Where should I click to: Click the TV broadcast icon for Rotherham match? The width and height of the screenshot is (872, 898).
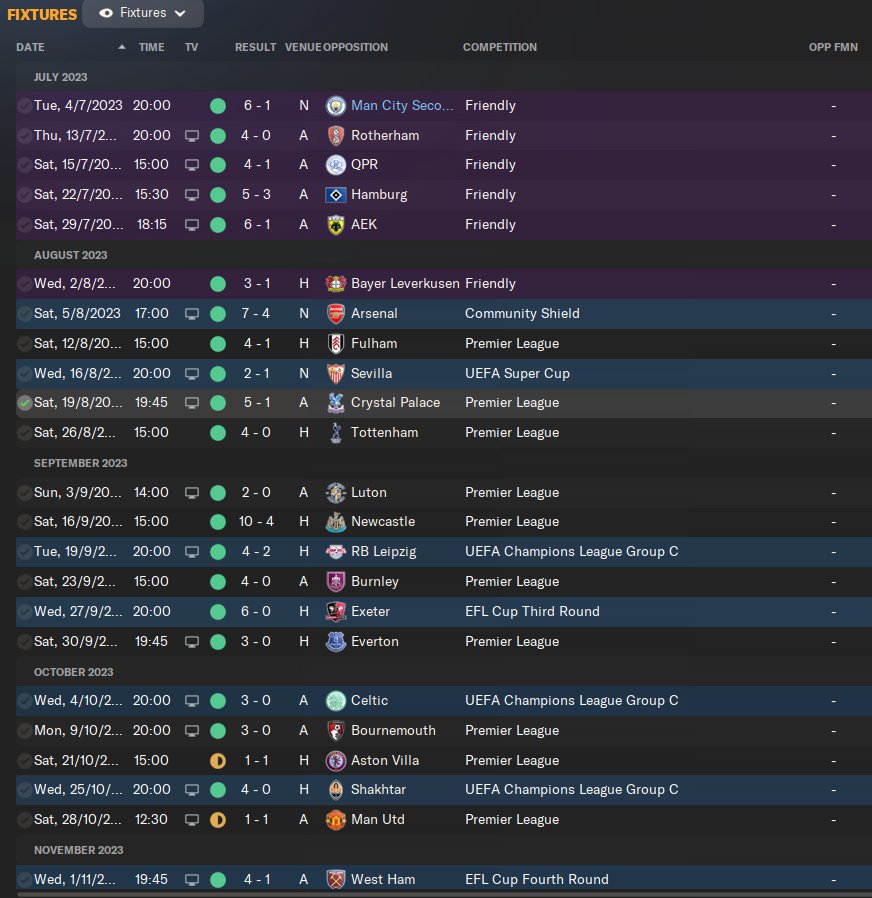[x=192, y=135]
